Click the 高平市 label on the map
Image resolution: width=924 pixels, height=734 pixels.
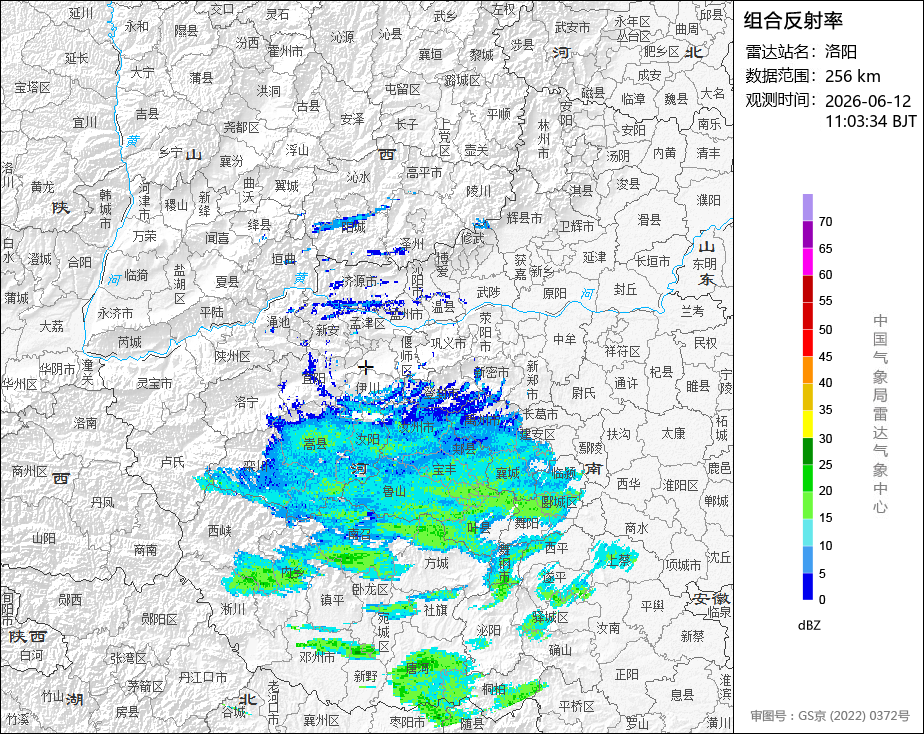424,173
